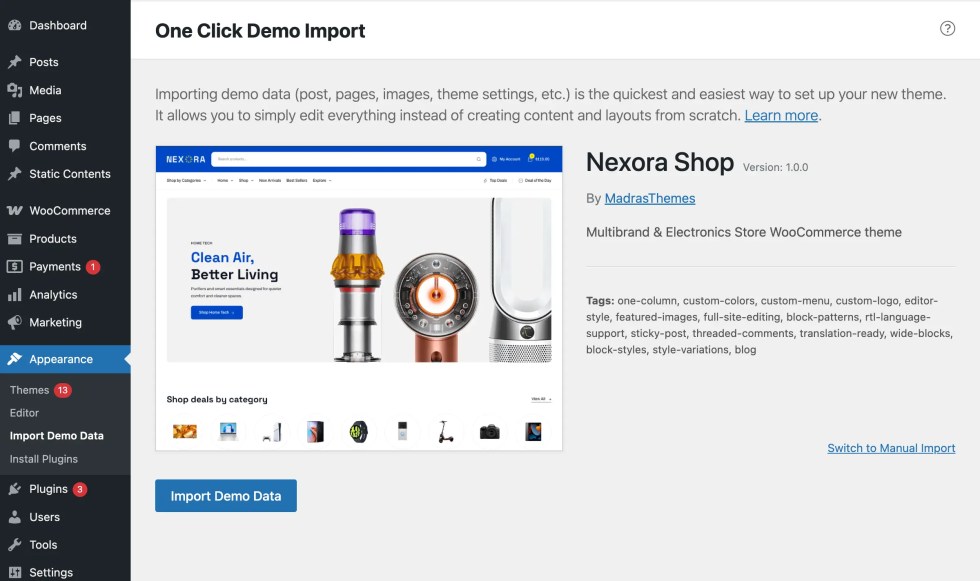Click the Shop Home Tech button in preview
The width and height of the screenshot is (980, 581).
point(217,312)
